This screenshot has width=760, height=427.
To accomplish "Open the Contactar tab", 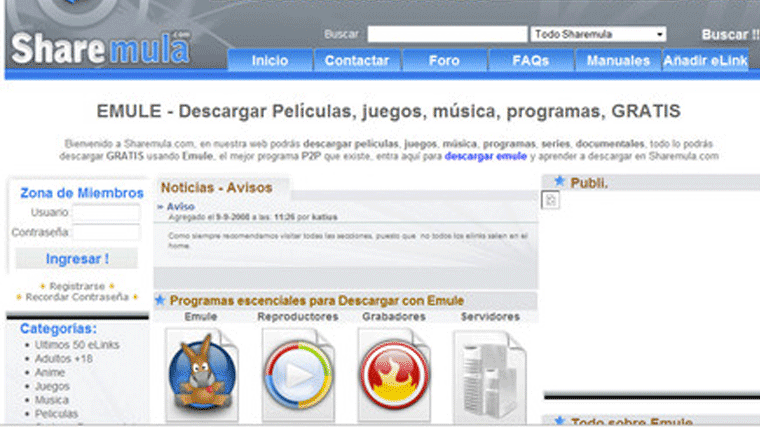I will 357,61.
